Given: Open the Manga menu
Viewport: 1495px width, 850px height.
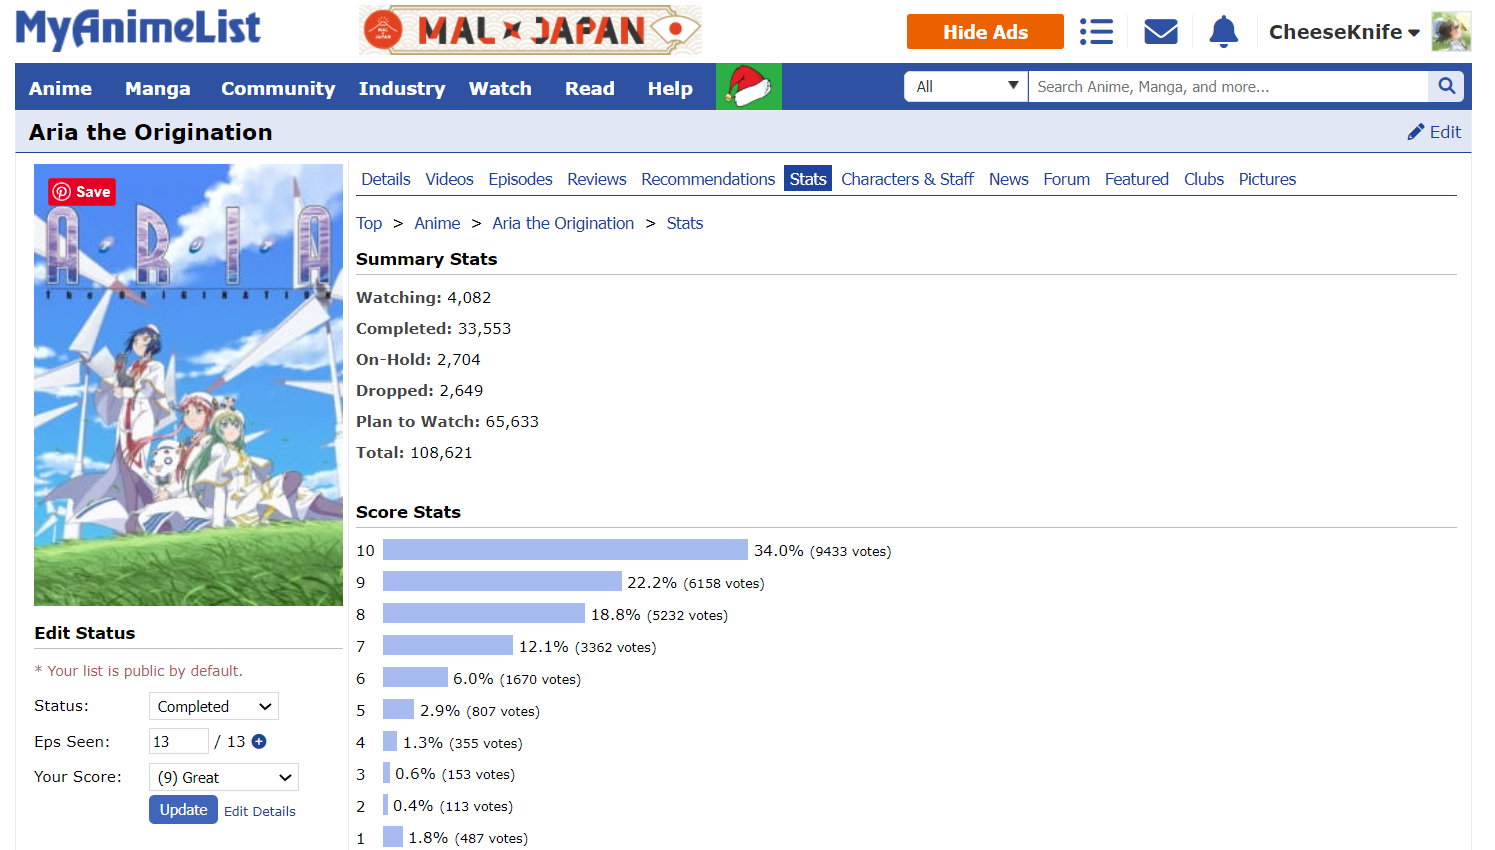Looking at the screenshot, I should [x=157, y=88].
